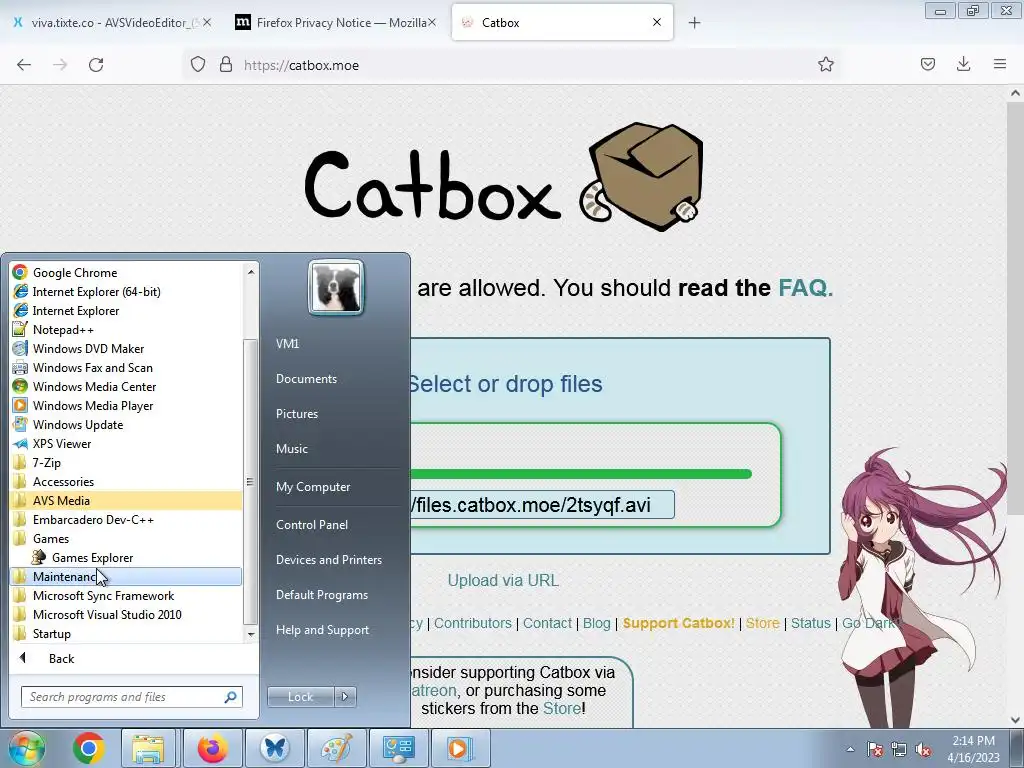Click the Start orb on the taskbar

click(26, 748)
